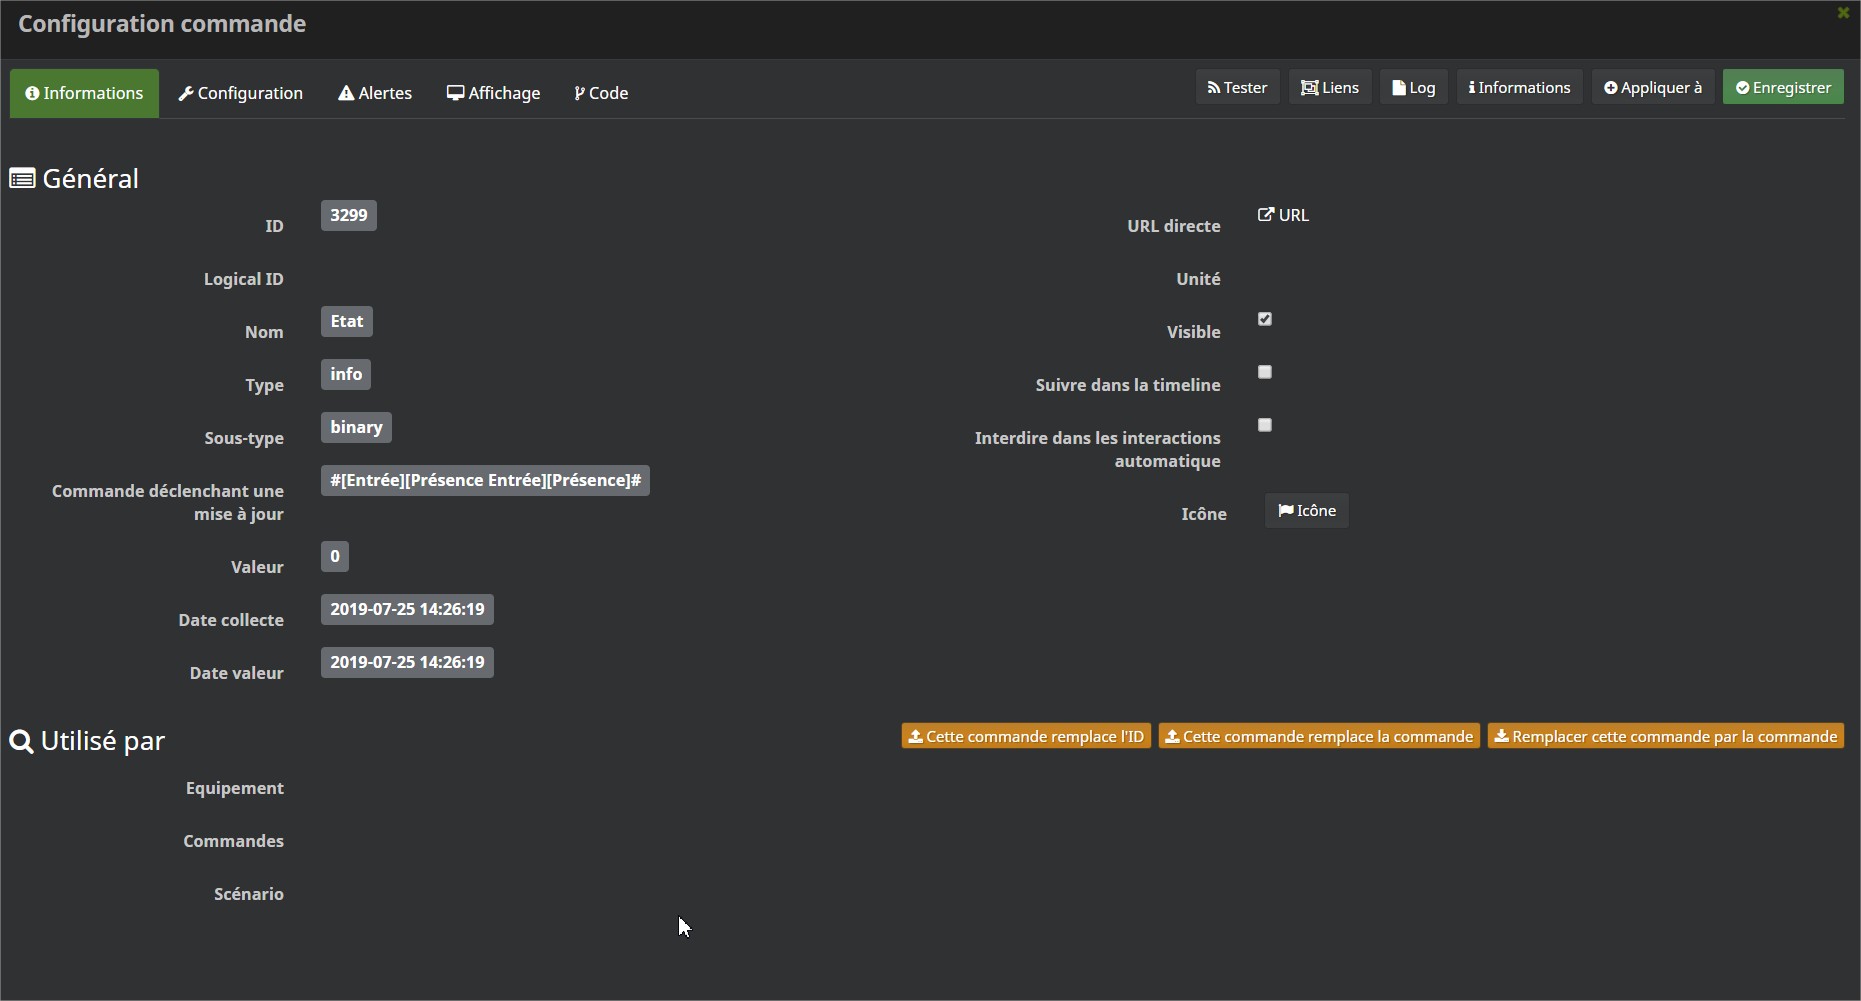Enable Suivre dans la timeline checkbox

point(1265,372)
